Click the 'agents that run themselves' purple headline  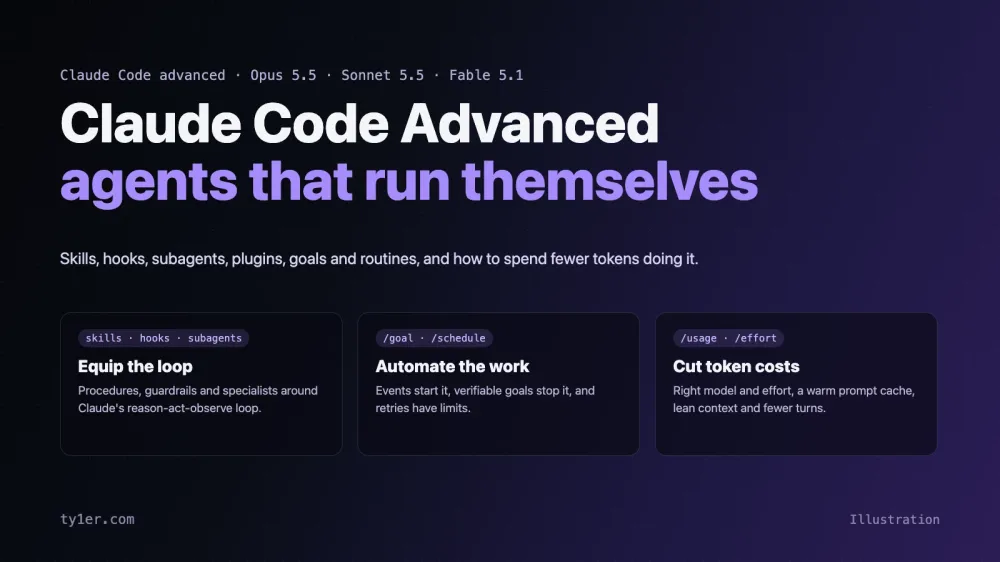coord(409,182)
